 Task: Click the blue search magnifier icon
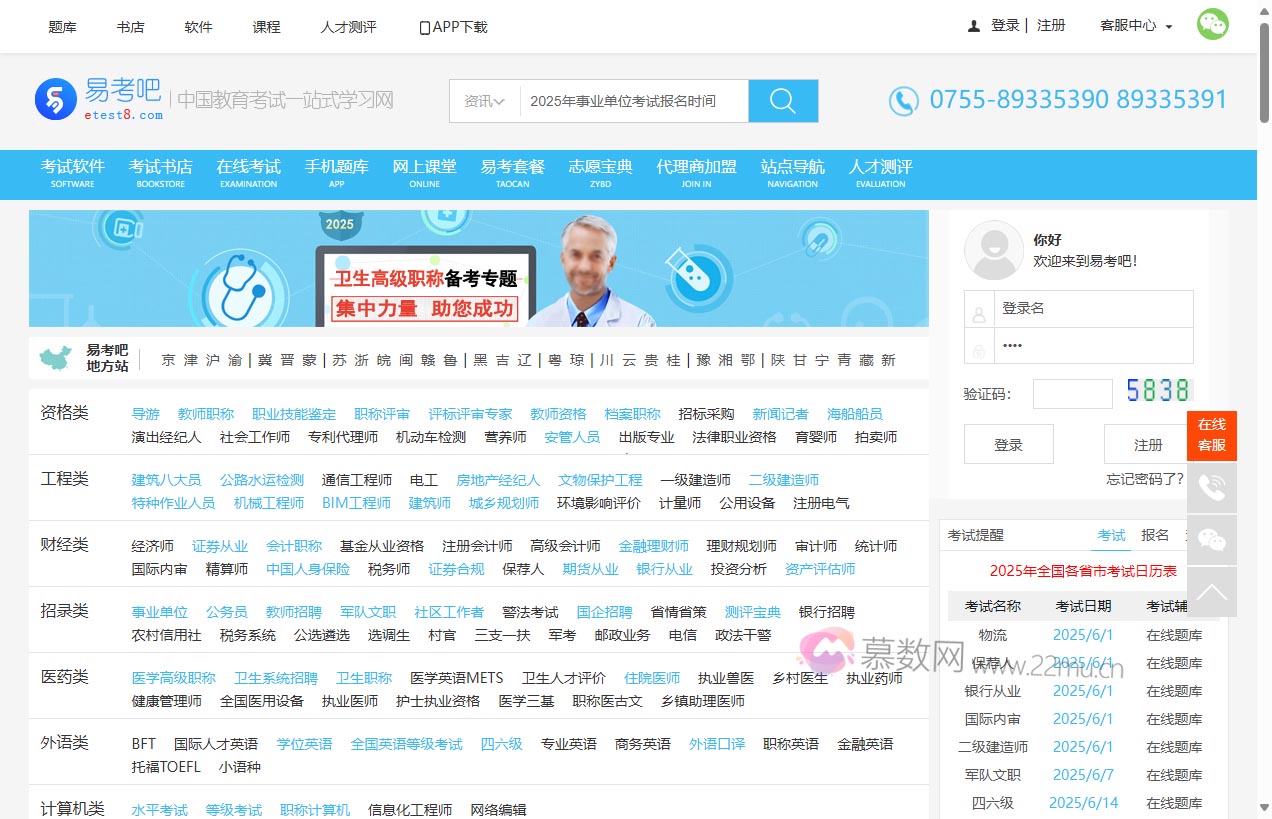point(783,100)
